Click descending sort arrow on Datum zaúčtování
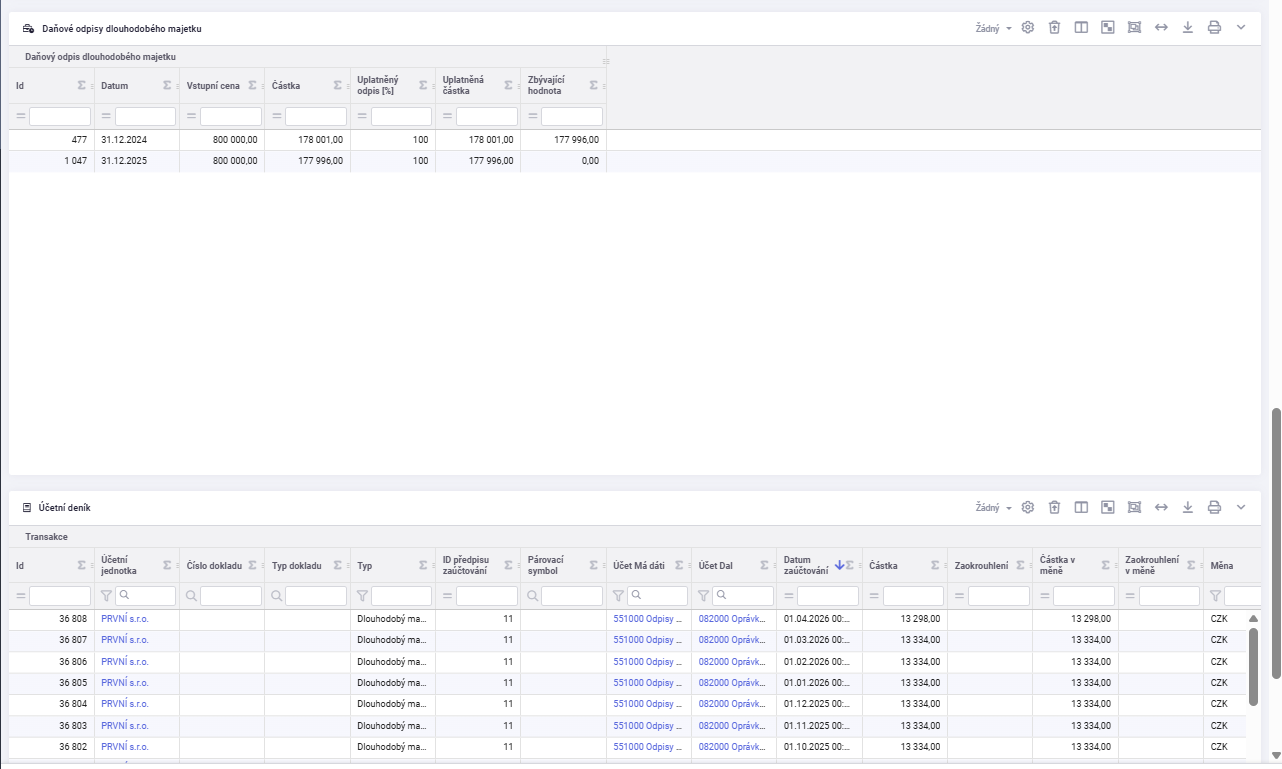The image size is (1282, 769). coord(839,566)
